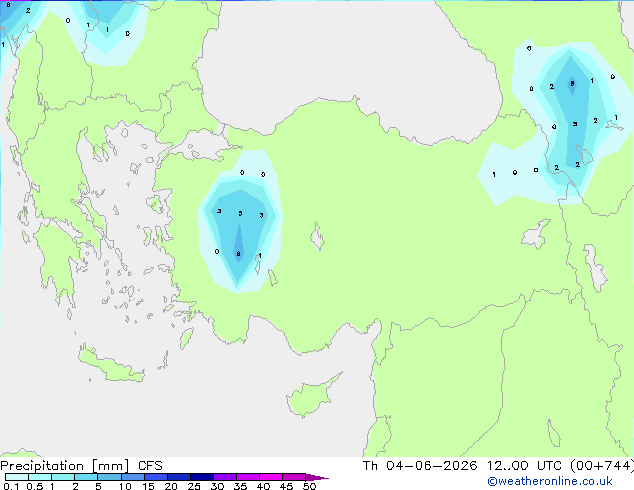Image resolution: width=634 pixels, height=490 pixels.
Task: Select the 30–35 mm violet legend box
Action: tap(224, 477)
